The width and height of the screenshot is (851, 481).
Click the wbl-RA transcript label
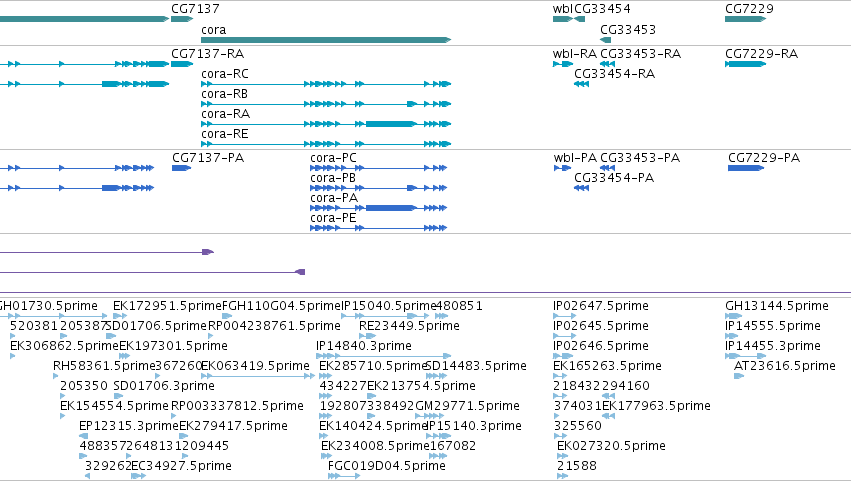[575, 54]
